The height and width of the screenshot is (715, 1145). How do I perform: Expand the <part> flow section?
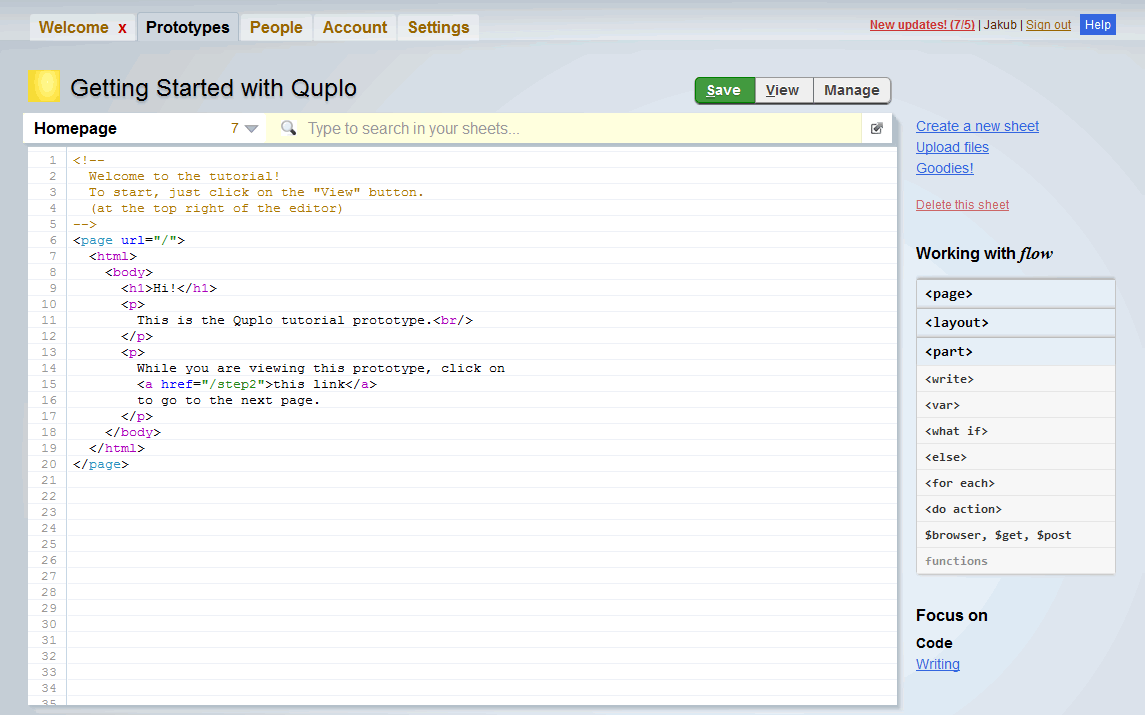click(1016, 352)
